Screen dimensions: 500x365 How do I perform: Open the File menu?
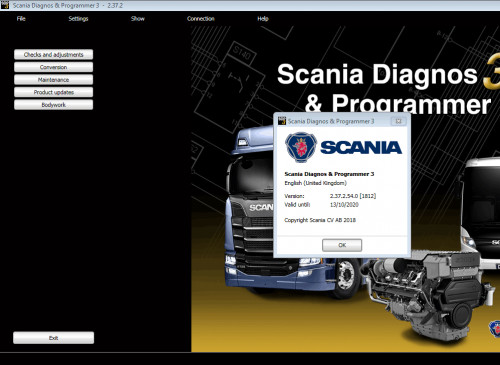(21, 19)
